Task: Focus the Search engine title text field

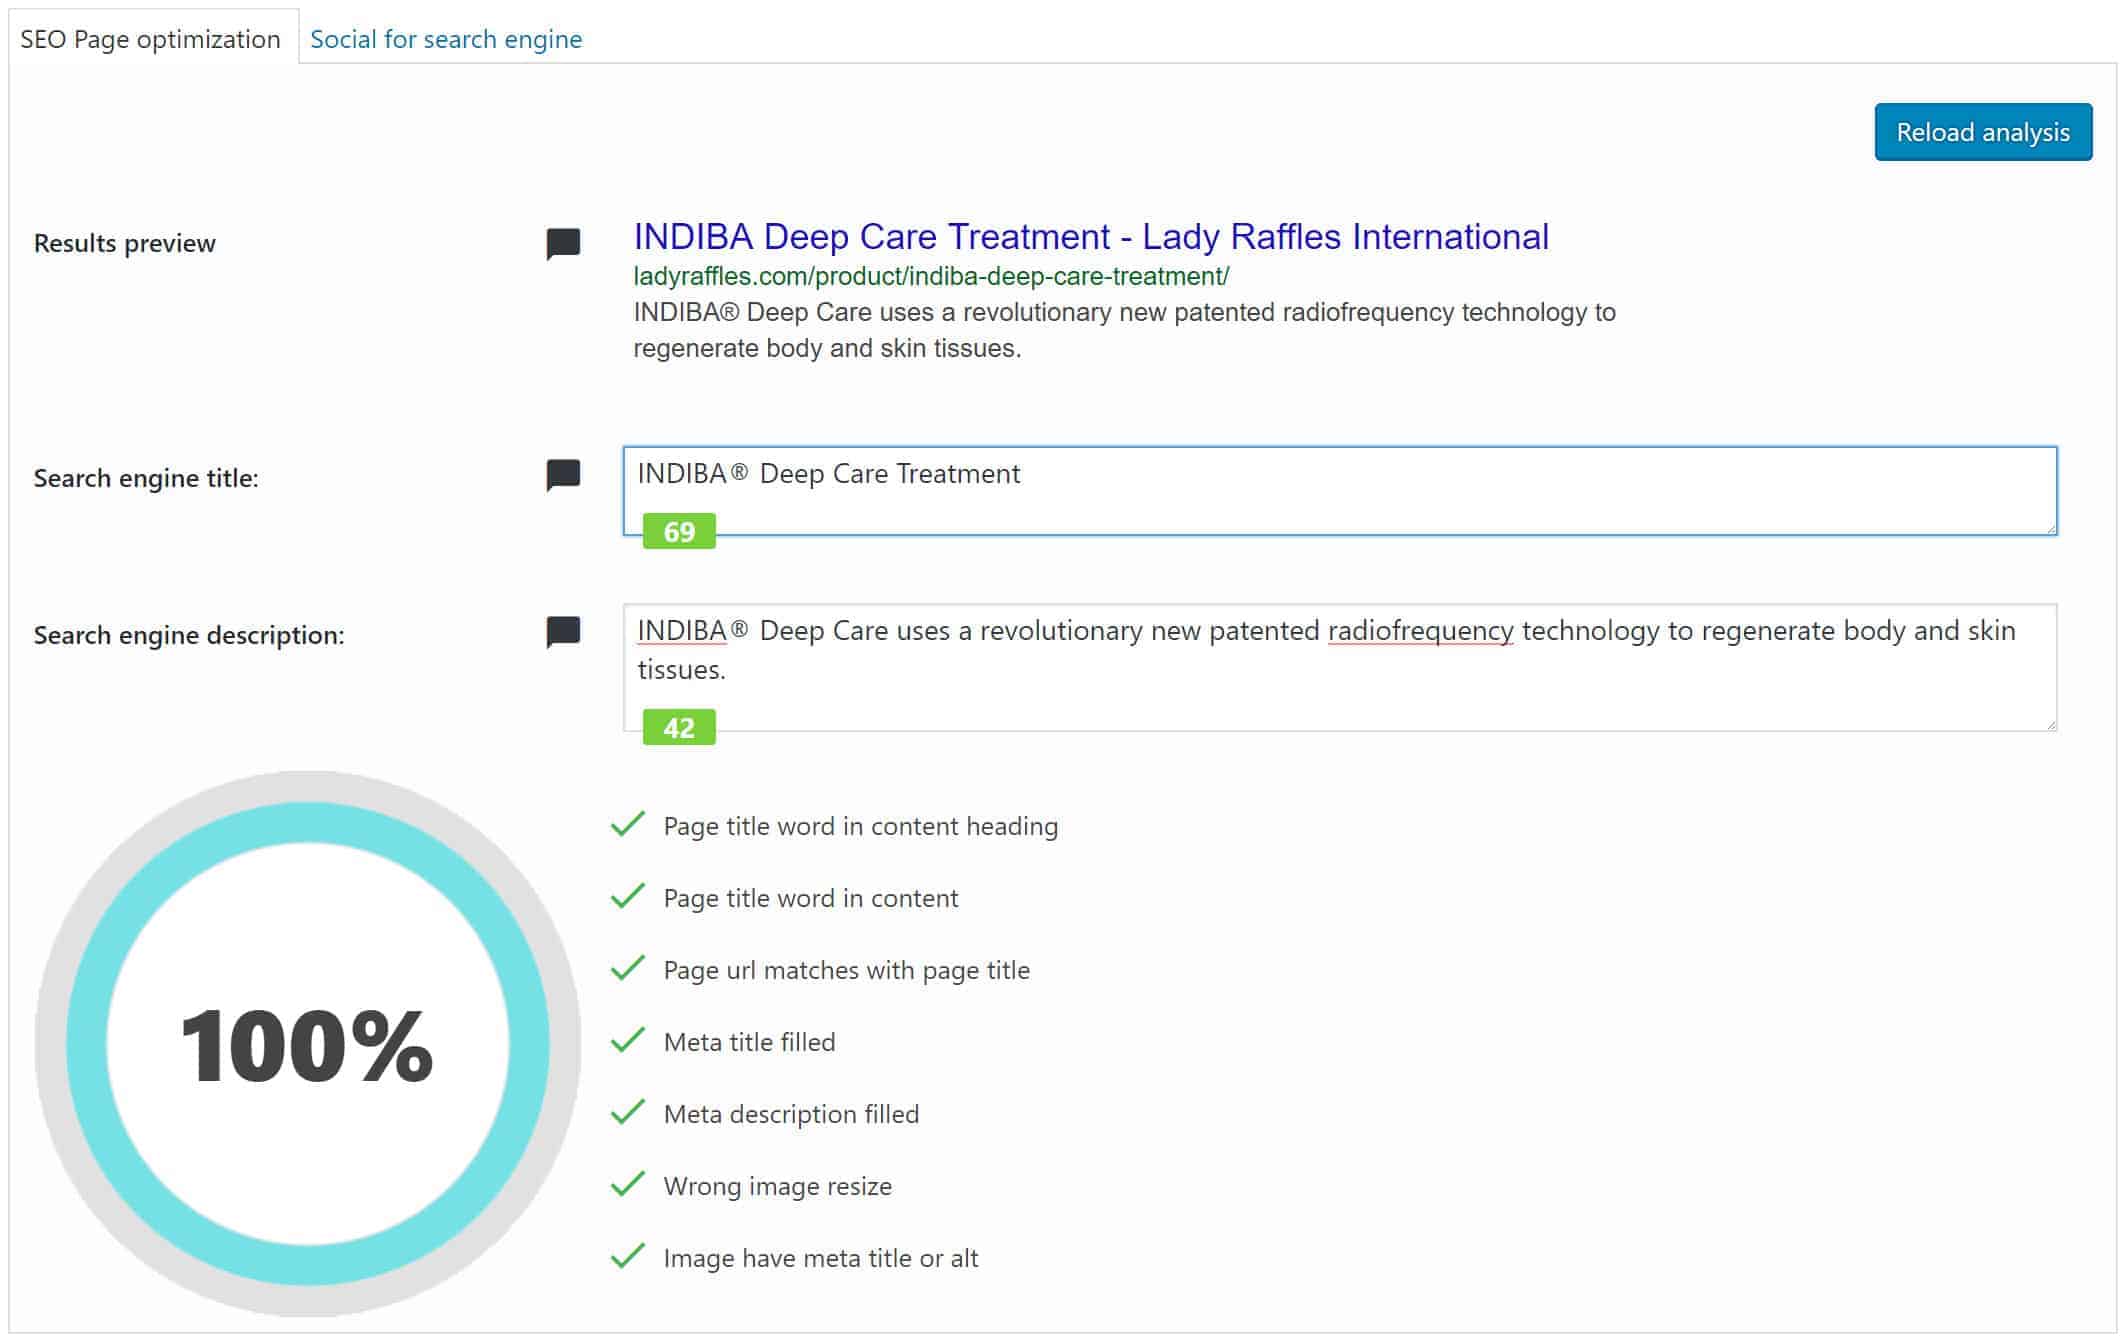Action: 1340,490
